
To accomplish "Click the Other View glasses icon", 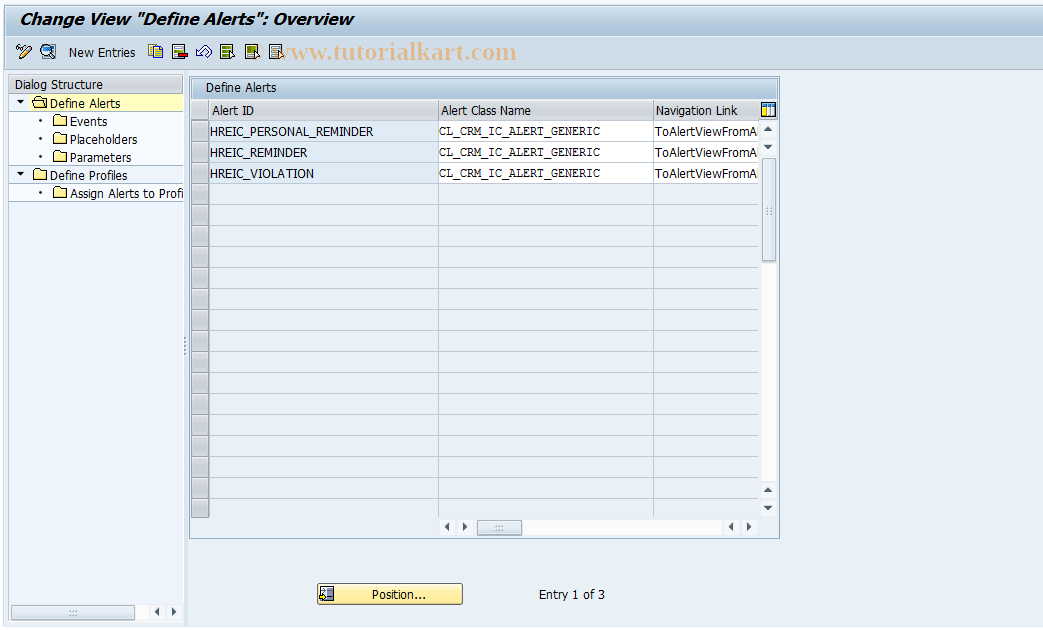I will (x=48, y=52).
